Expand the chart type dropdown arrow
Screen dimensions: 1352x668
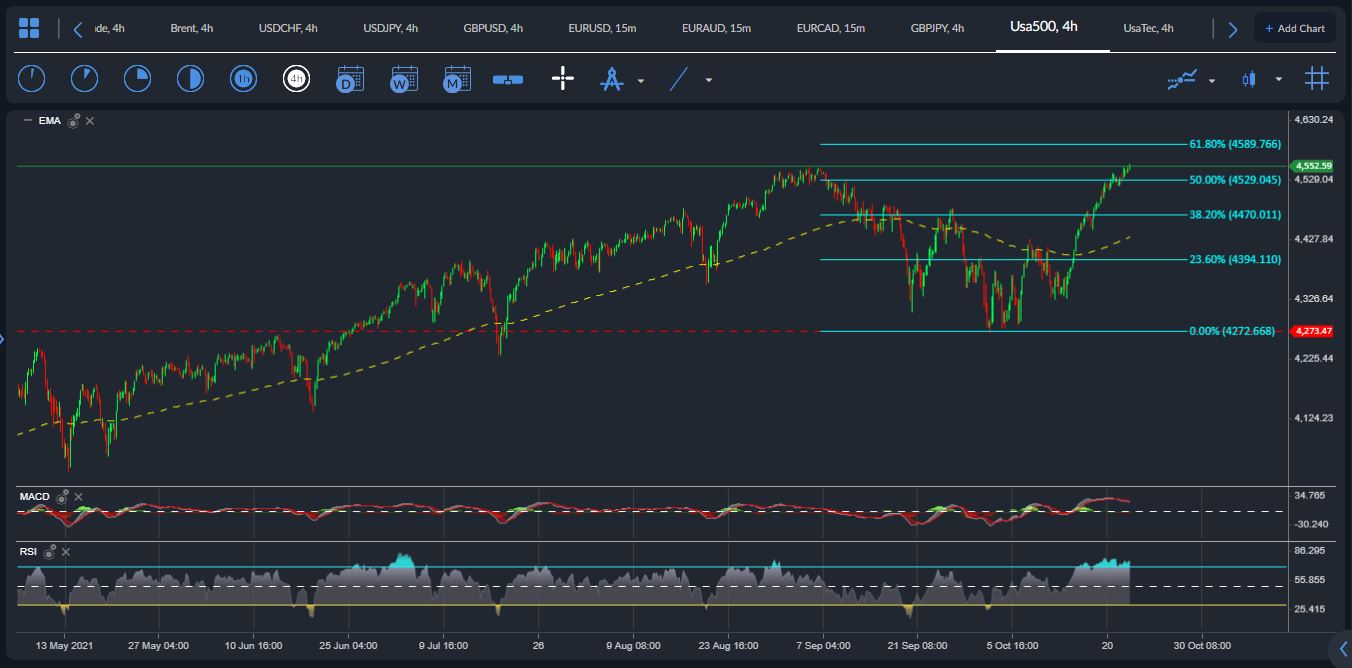pyautogui.click(x=1279, y=80)
